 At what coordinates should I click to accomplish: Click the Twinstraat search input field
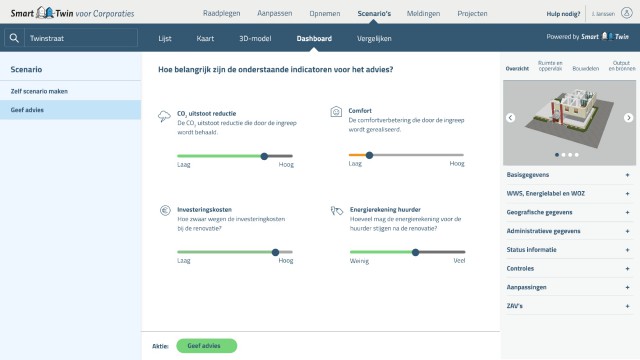[x=81, y=38]
